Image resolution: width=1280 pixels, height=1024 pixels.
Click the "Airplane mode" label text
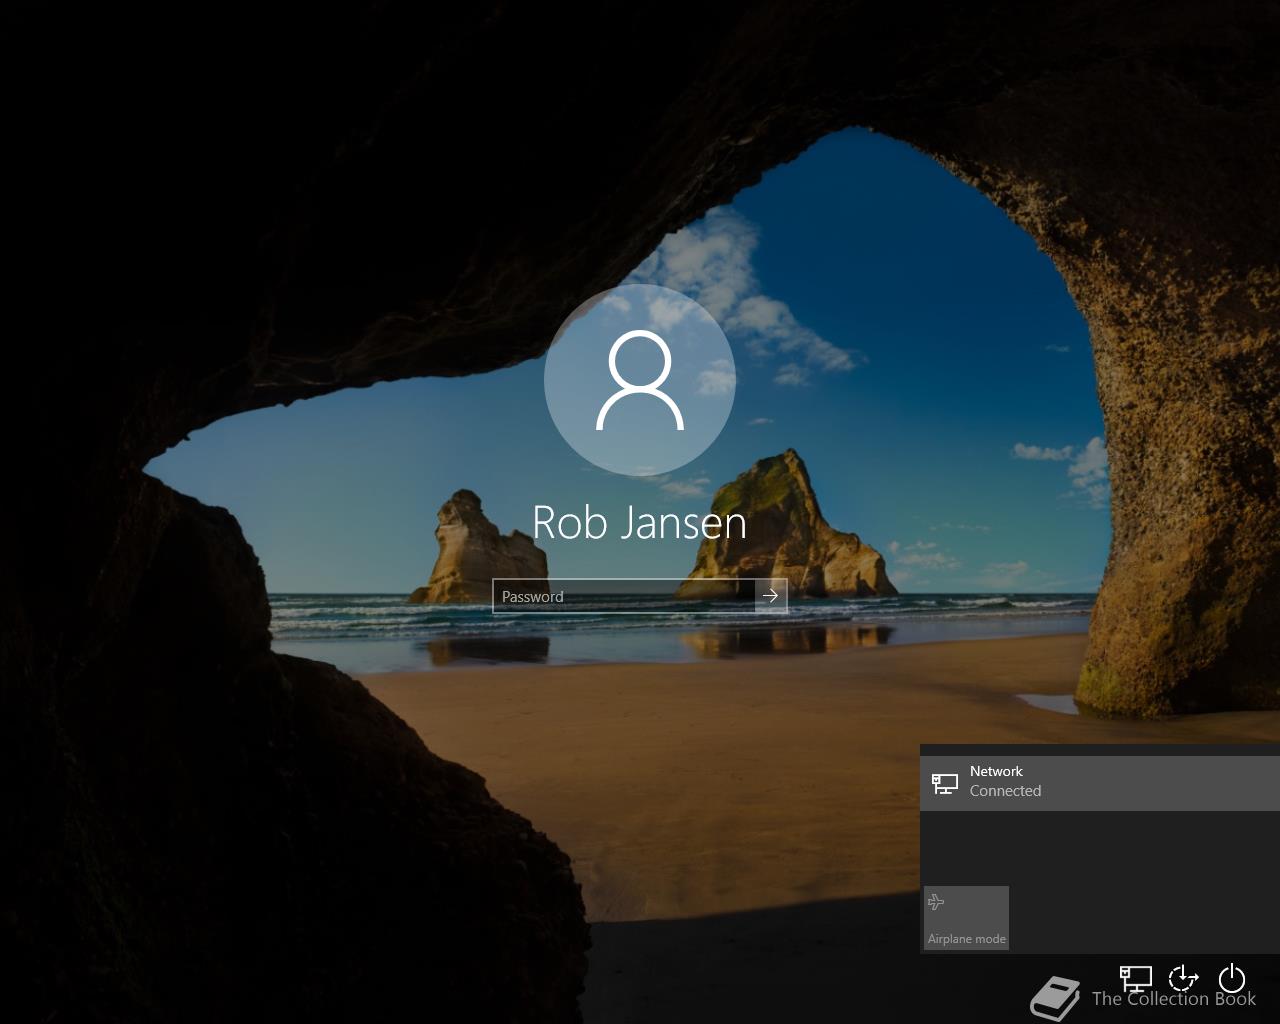[966, 939]
